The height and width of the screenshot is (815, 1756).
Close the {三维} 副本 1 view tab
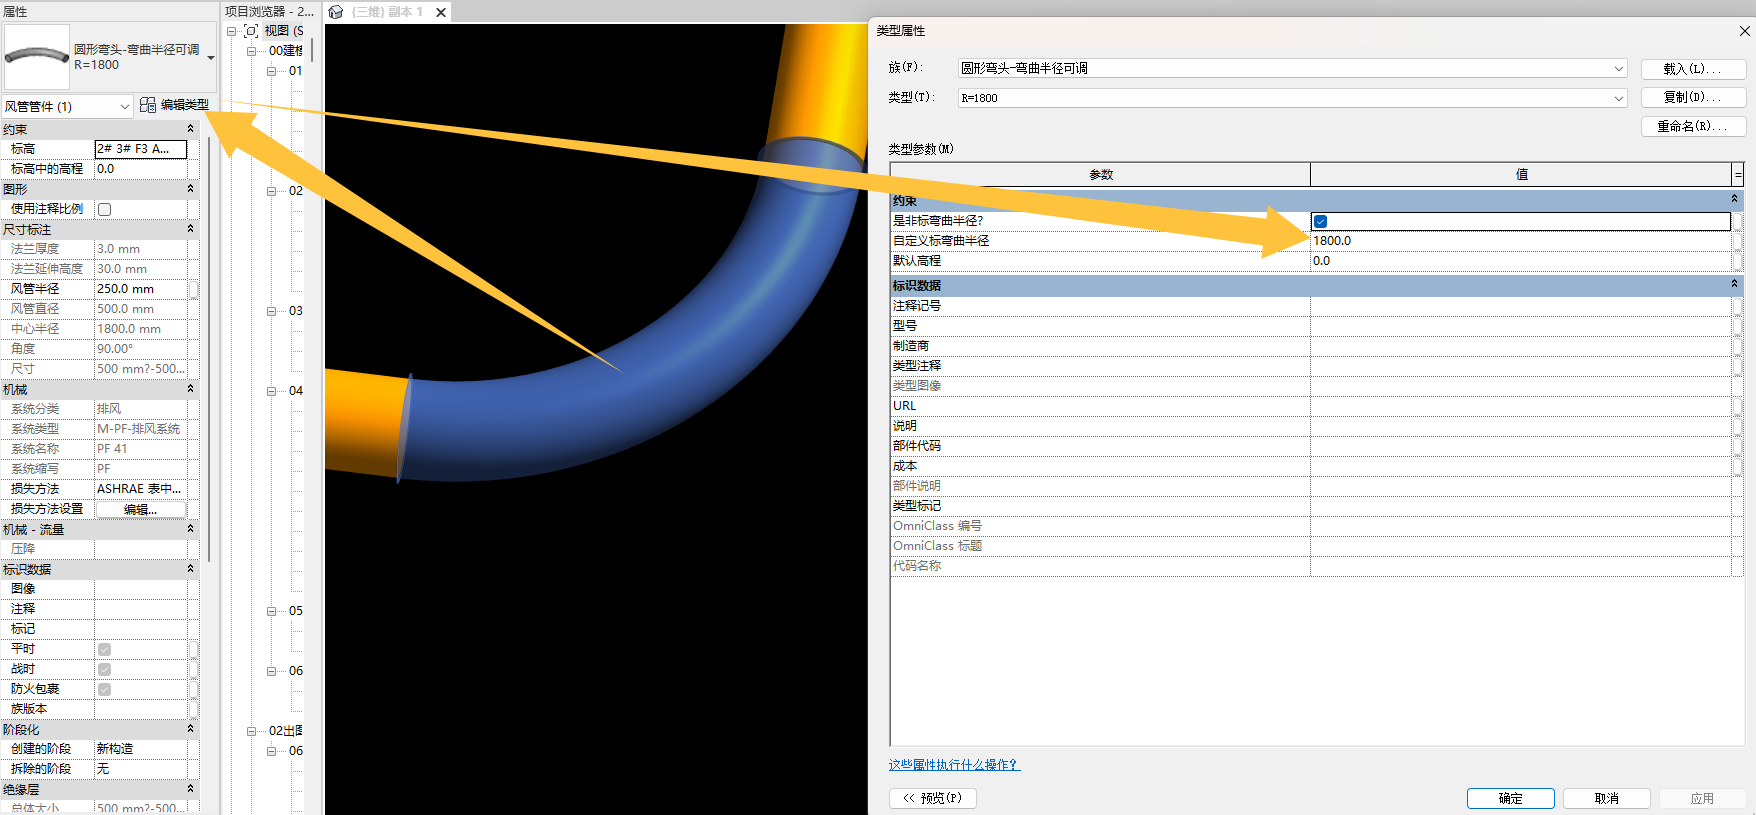[x=441, y=12]
